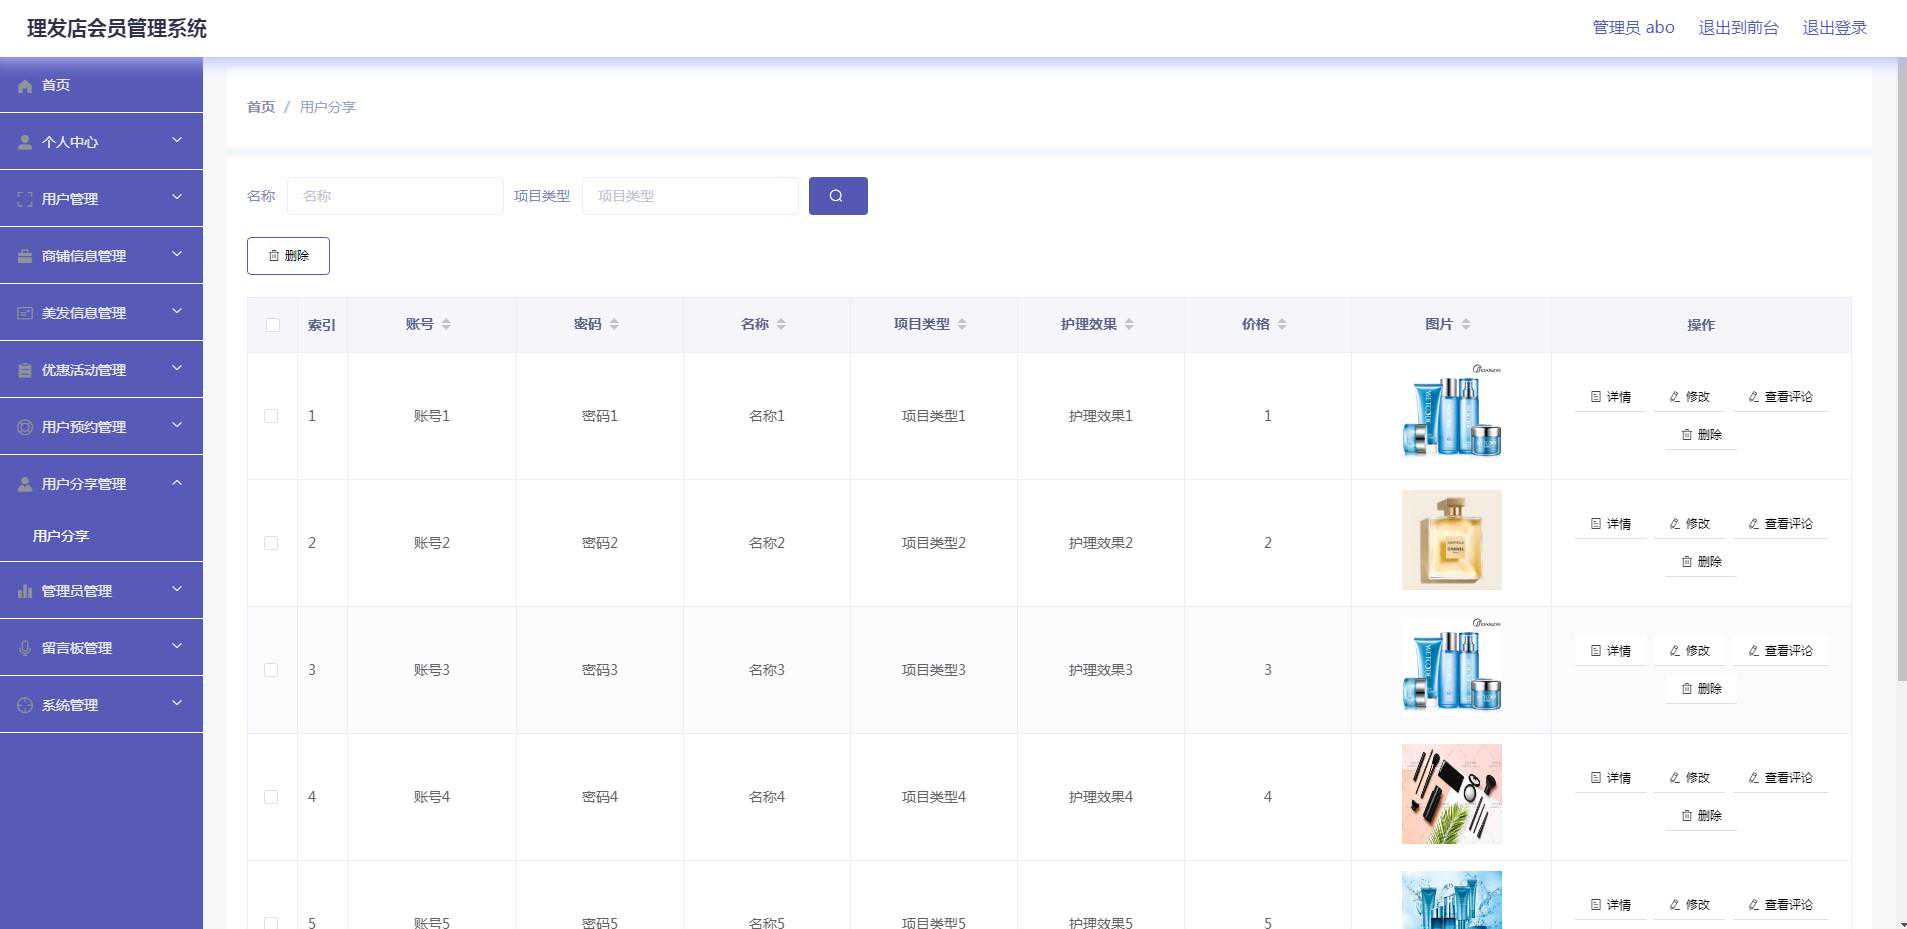1907x929 pixels.
Task: Click the person icon beside 个人中心
Action: tap(25, 142)
